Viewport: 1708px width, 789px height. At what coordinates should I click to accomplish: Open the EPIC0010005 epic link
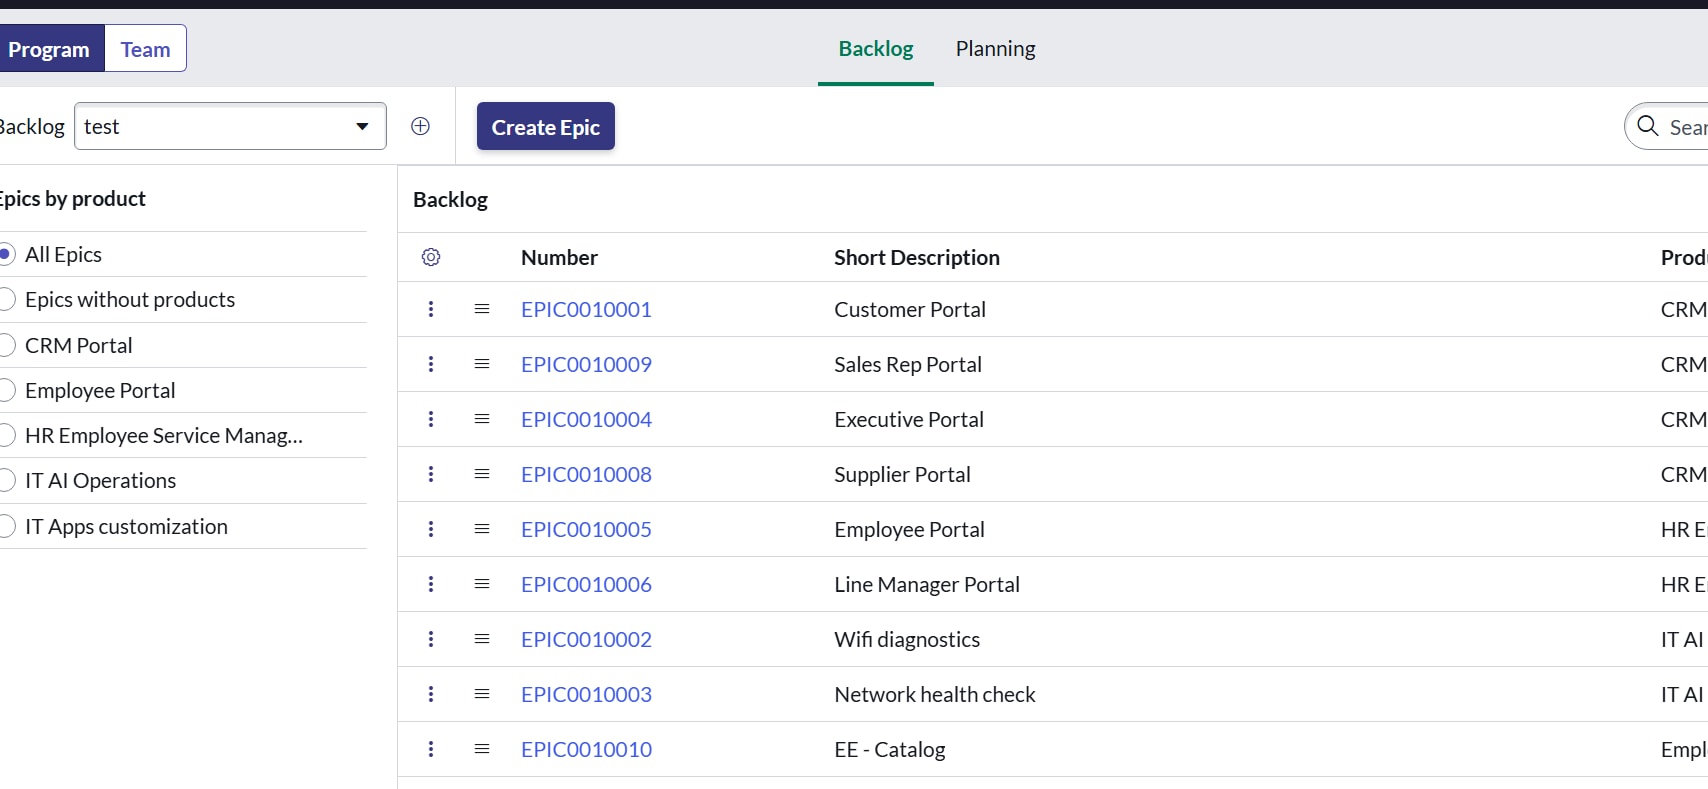click(x=586, y=529)
